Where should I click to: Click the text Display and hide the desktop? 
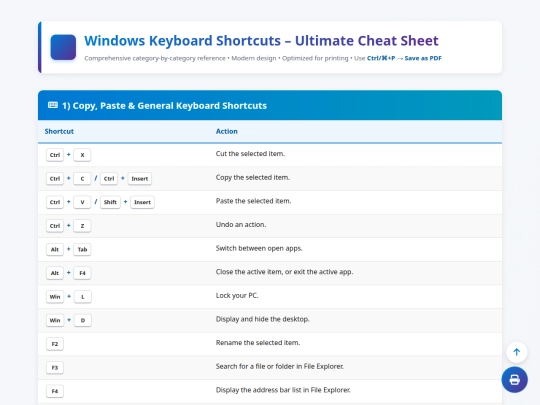262,319
